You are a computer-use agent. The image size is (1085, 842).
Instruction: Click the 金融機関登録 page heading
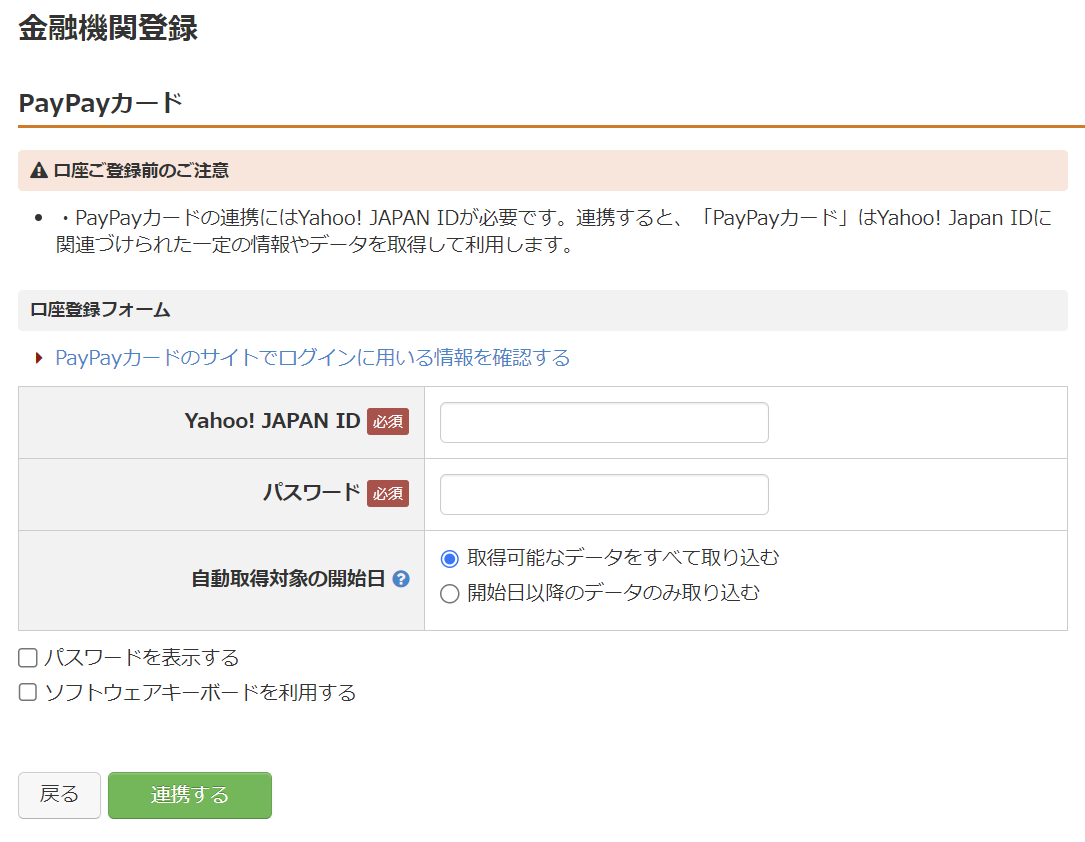pyautogui.click(x=106, y=28)
